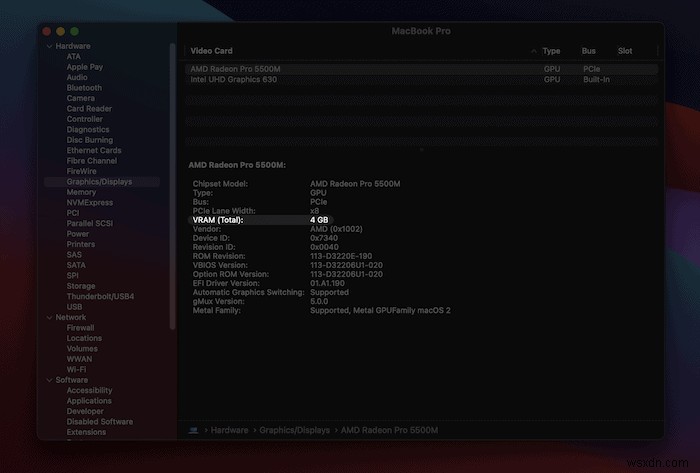Image resolution: width=700 pixels, height=473 pixels.
Task: Select Intel UHD Graphics 630 row
Action: tap(421, 79)
